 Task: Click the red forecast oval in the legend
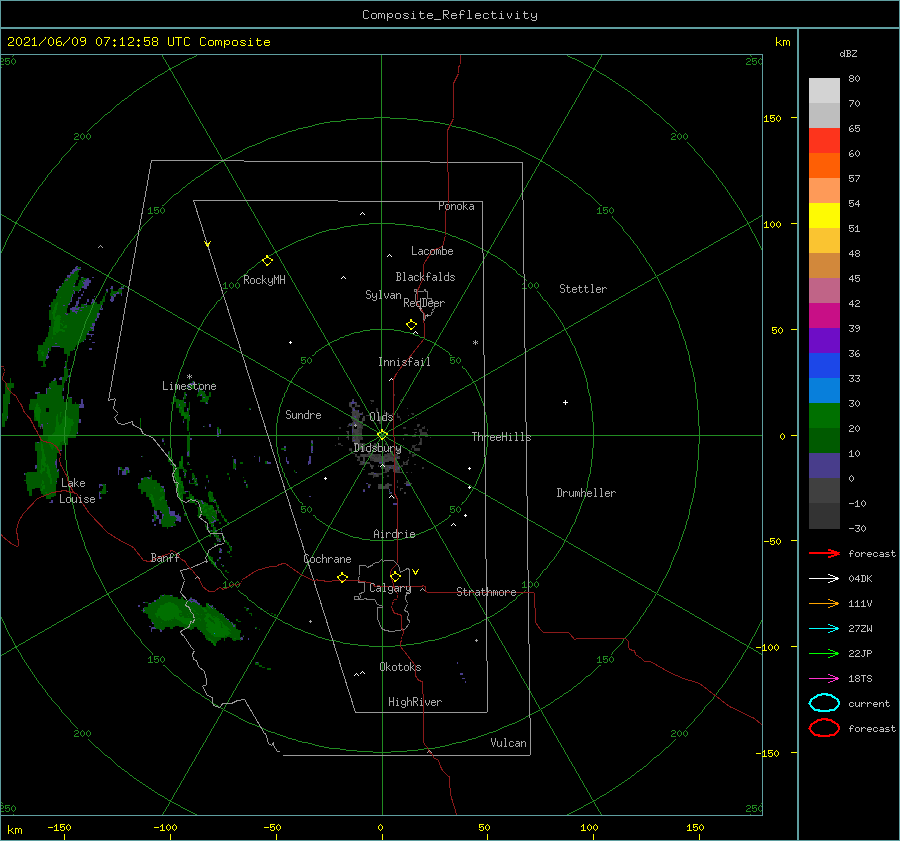coord(824,728)
